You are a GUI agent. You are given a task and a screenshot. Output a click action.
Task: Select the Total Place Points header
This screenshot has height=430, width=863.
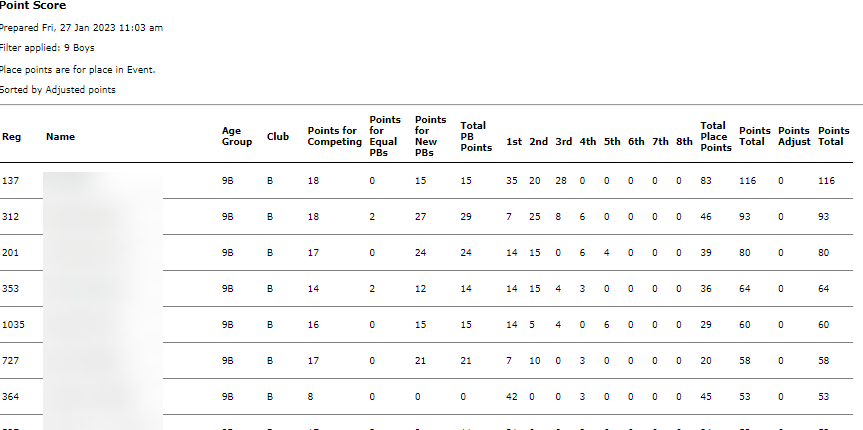point(716,137)
